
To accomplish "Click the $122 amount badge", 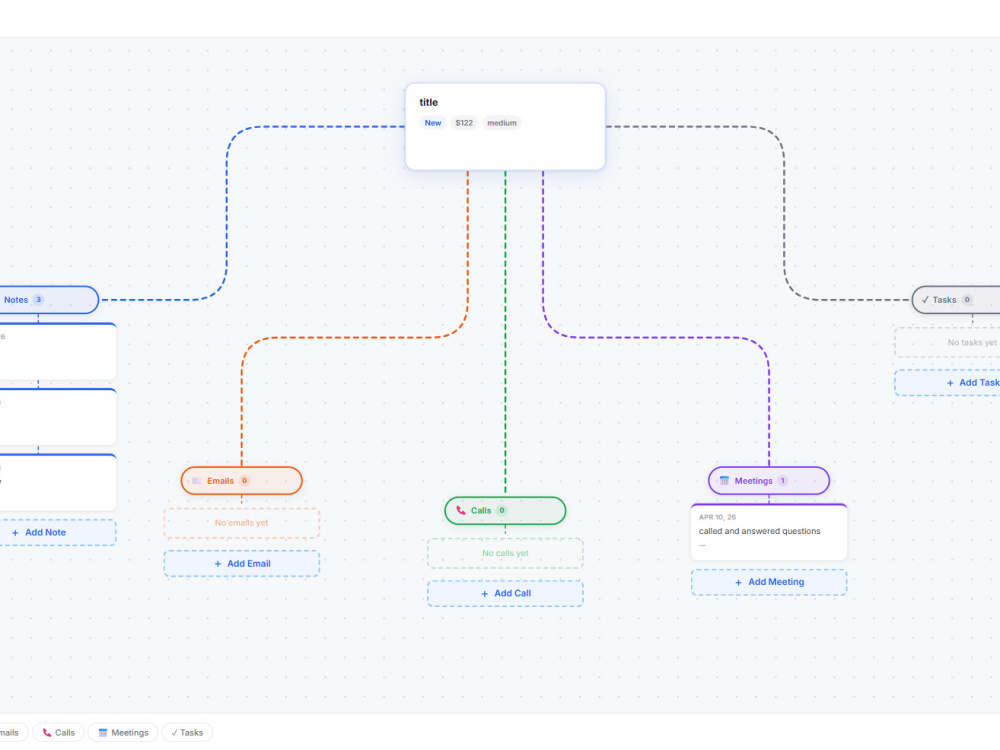I will click(x=464, y=123).
